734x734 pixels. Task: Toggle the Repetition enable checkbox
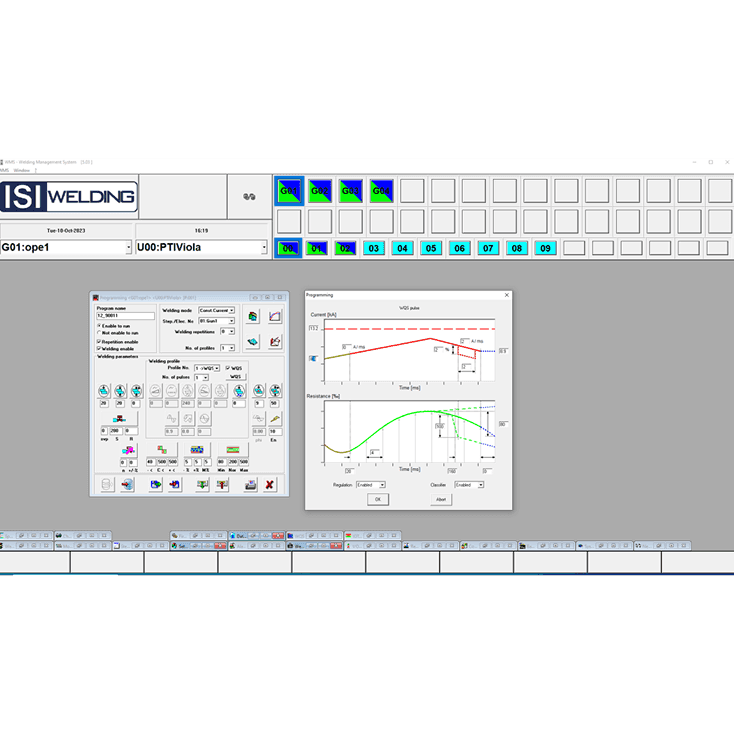pos(99,341)
